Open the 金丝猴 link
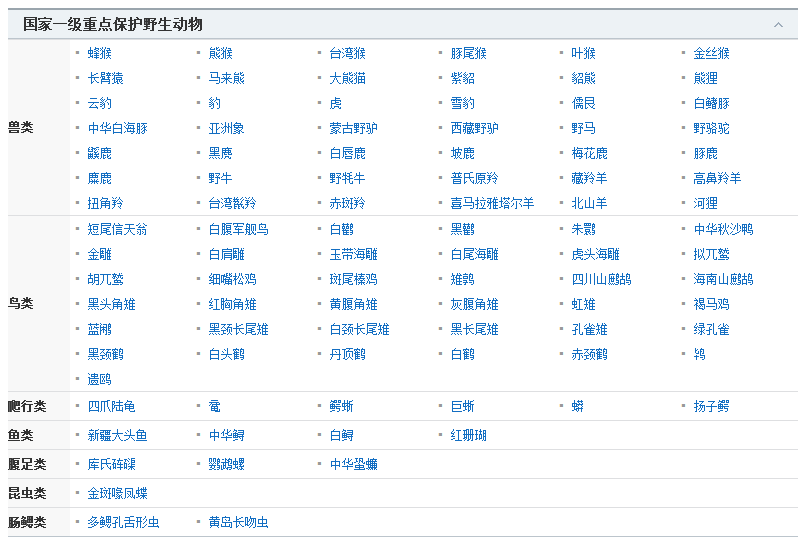 (x=711, y=53)
